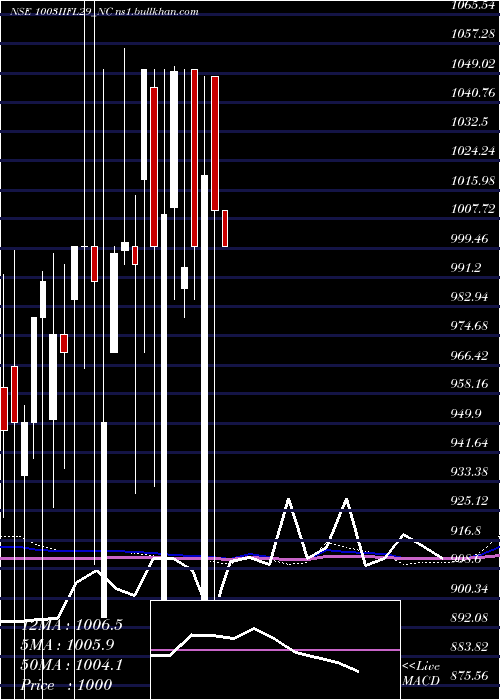Click the 941.64 axis label
Image resolution: width=500 pixels, height=700 pixels.
[470, 442]
